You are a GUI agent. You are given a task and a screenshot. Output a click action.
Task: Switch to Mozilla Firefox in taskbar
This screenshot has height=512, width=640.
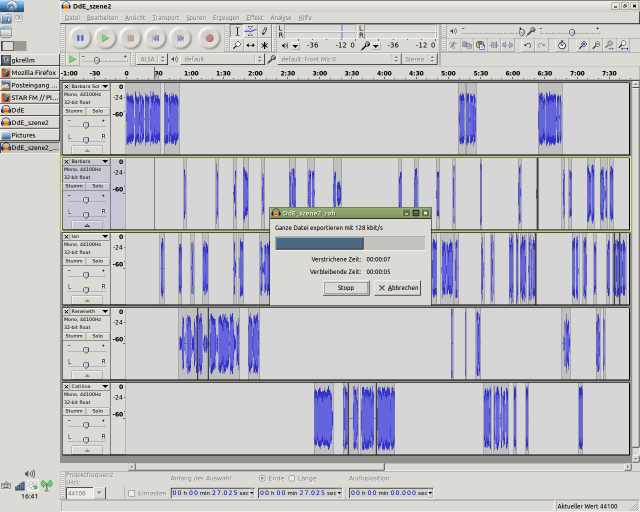click(29, 73)
